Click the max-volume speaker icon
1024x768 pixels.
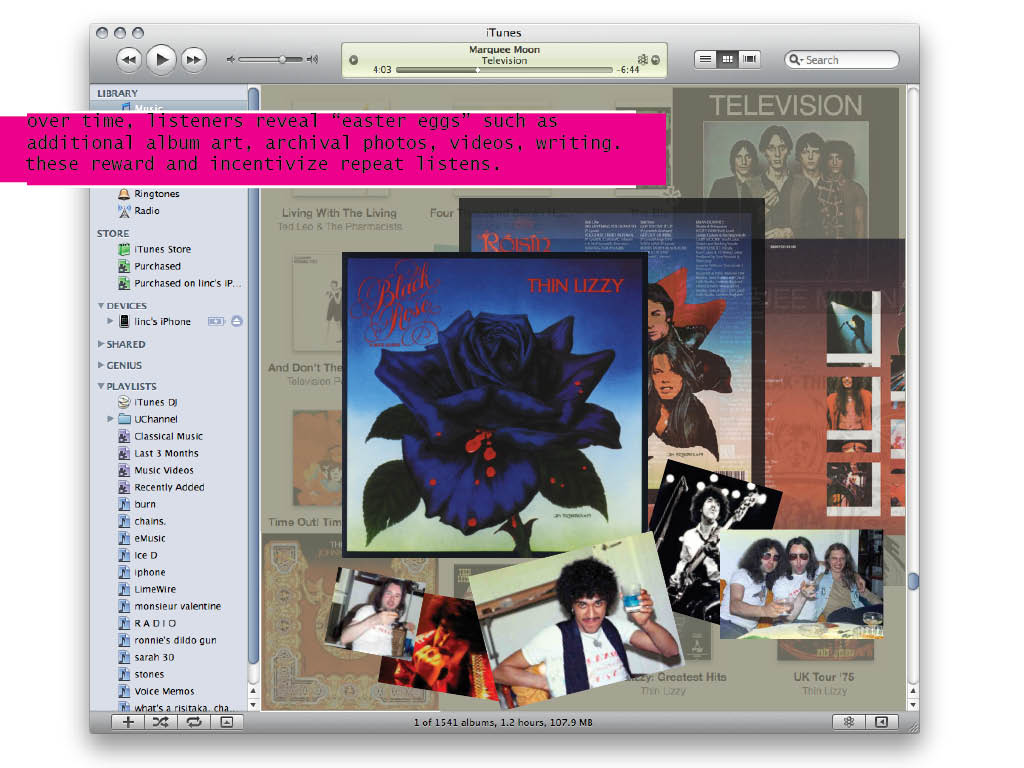[313, 59]
